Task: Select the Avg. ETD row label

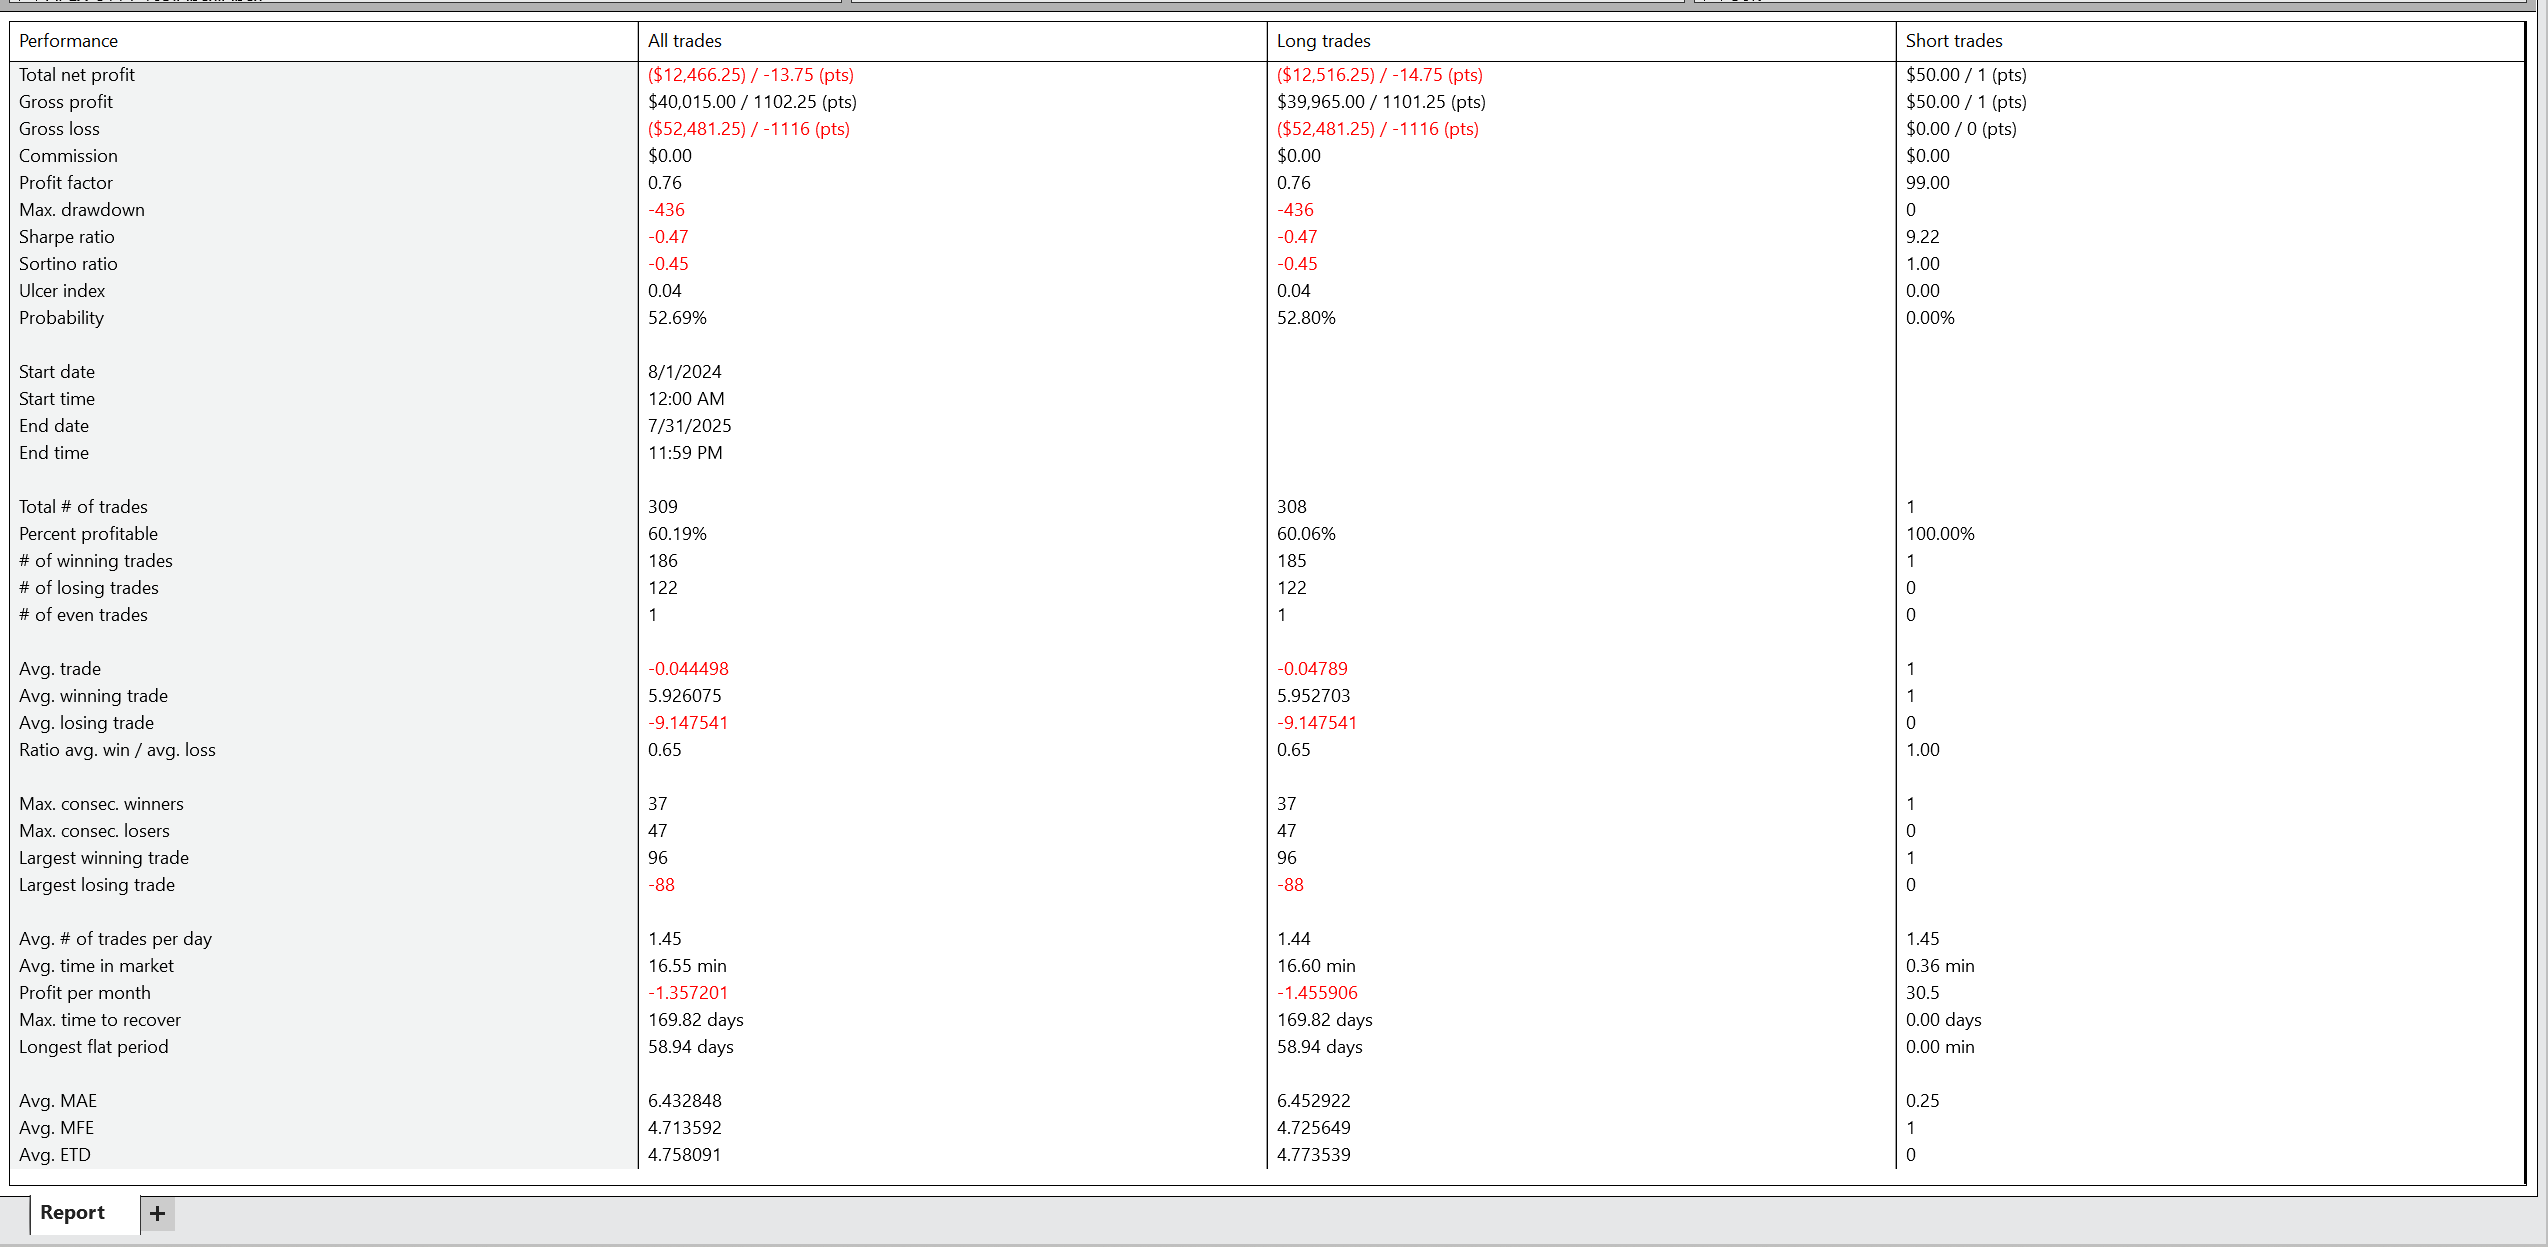Action: pyautogui.click(x=54, y=1155)
